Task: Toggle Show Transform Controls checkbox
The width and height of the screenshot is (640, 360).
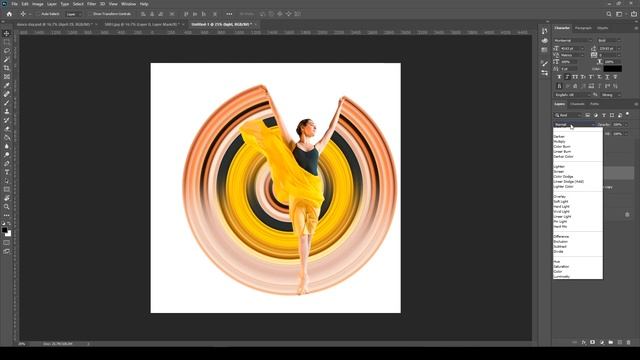Action: [89, 14]
